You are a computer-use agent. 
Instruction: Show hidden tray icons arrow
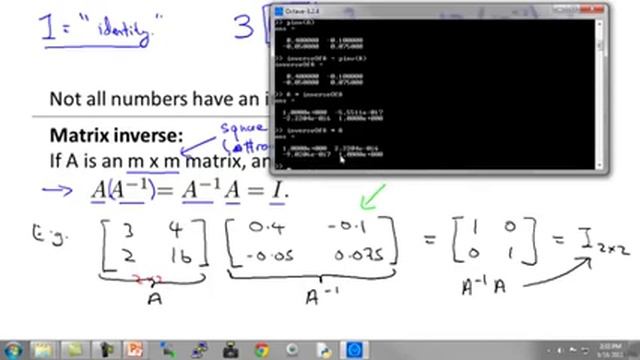point(548,350)
